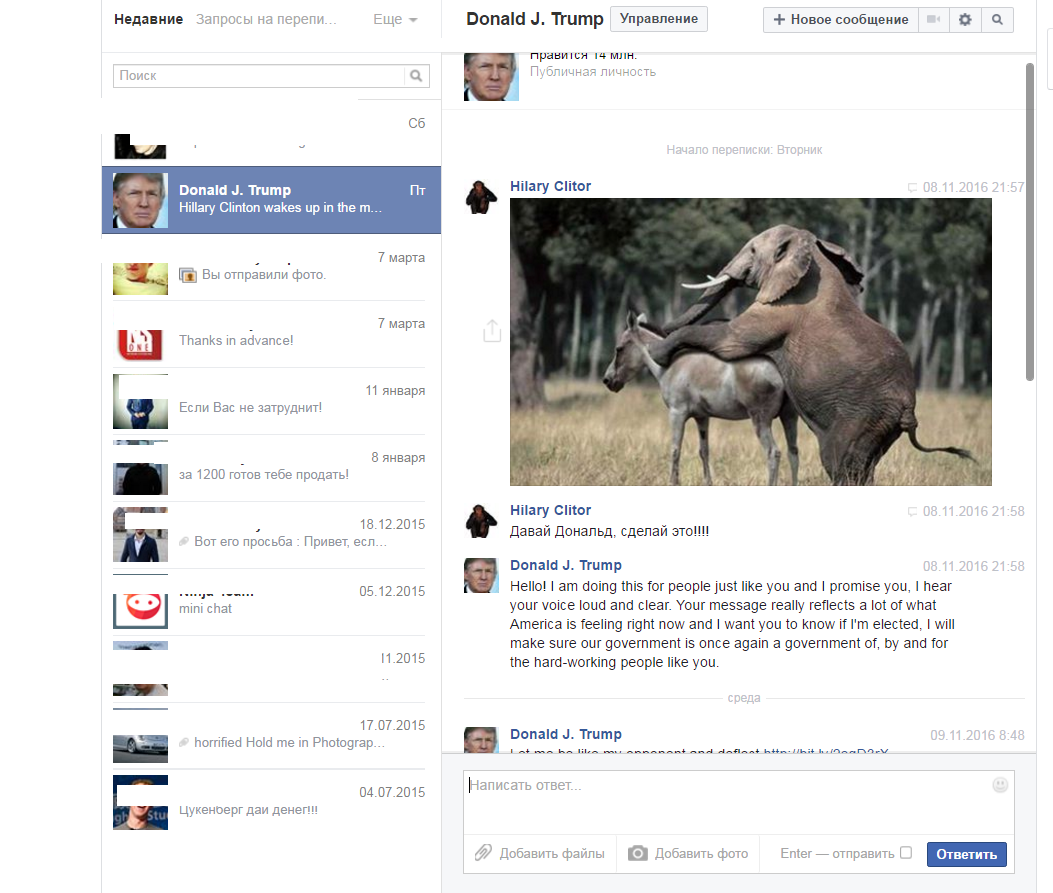Select the Donald J. Trump conversation in list

point(271,200)
